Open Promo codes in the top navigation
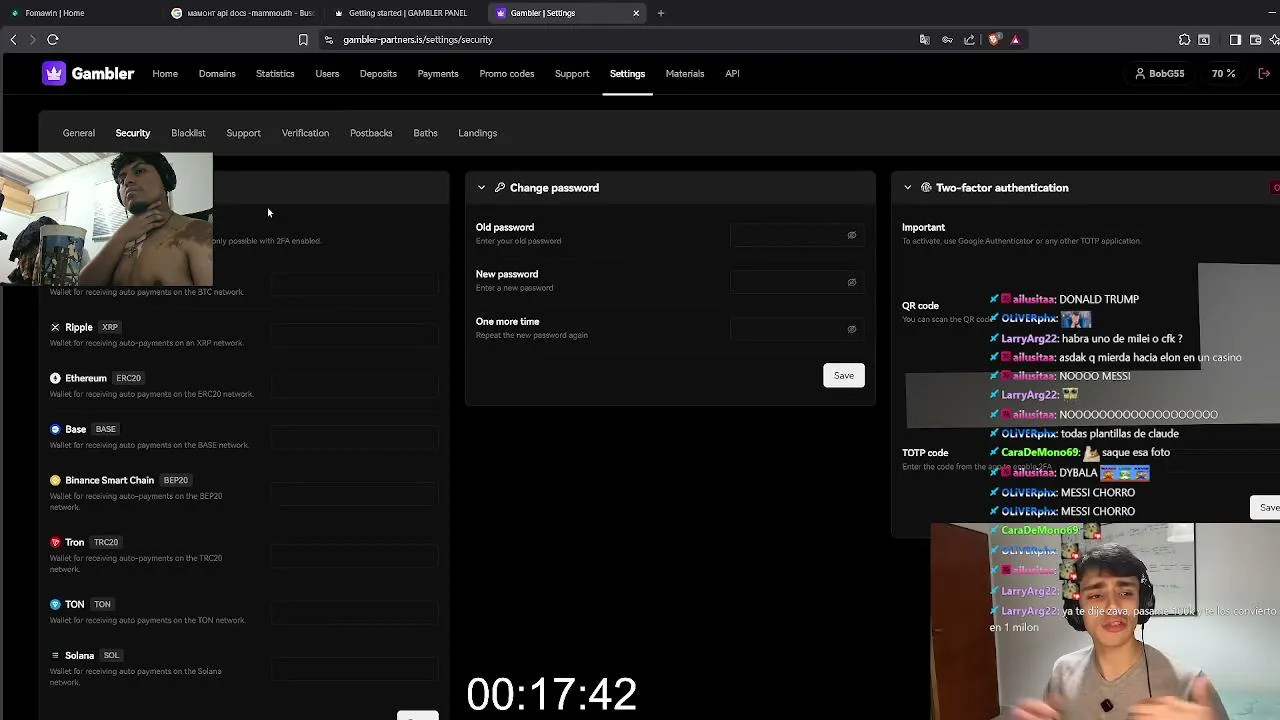Image resolution: width=1280 pixels, height=720 pixels. pyautogui.click(x=507, y=74)
